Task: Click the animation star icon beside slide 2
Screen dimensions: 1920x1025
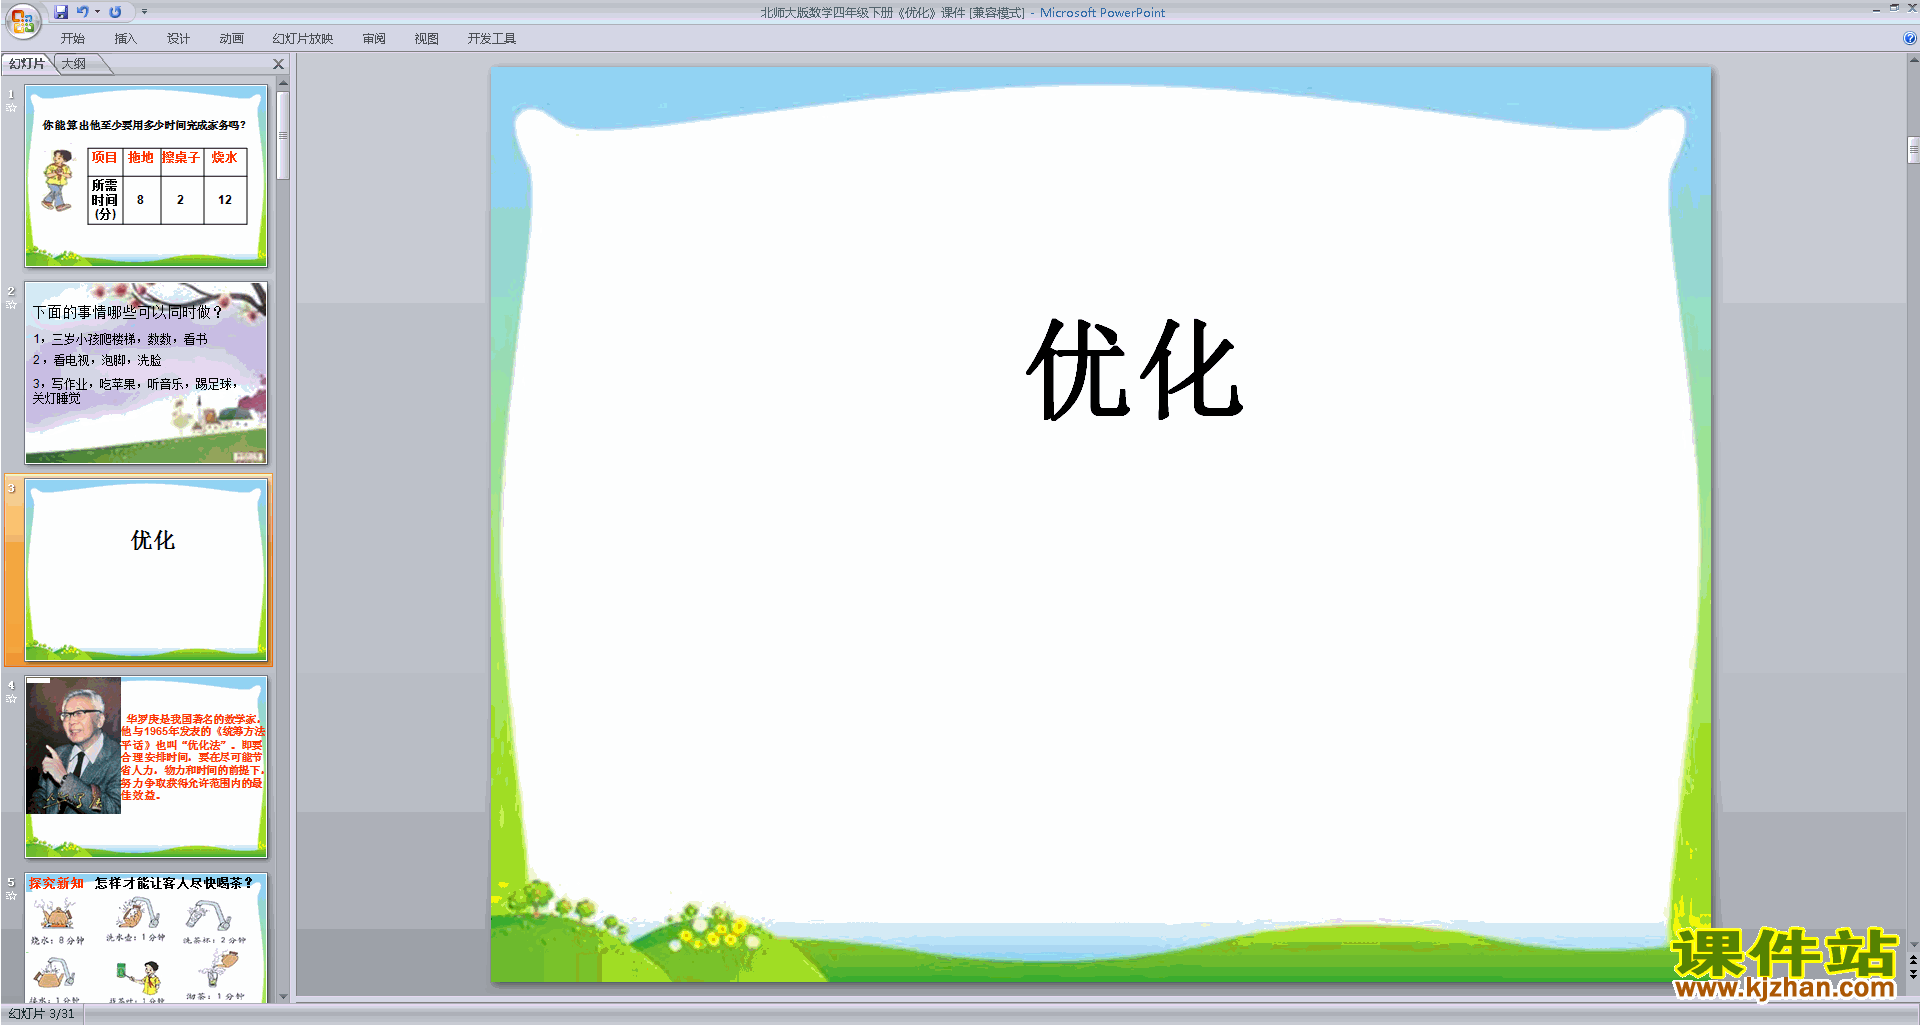Action: pos(12,305)
